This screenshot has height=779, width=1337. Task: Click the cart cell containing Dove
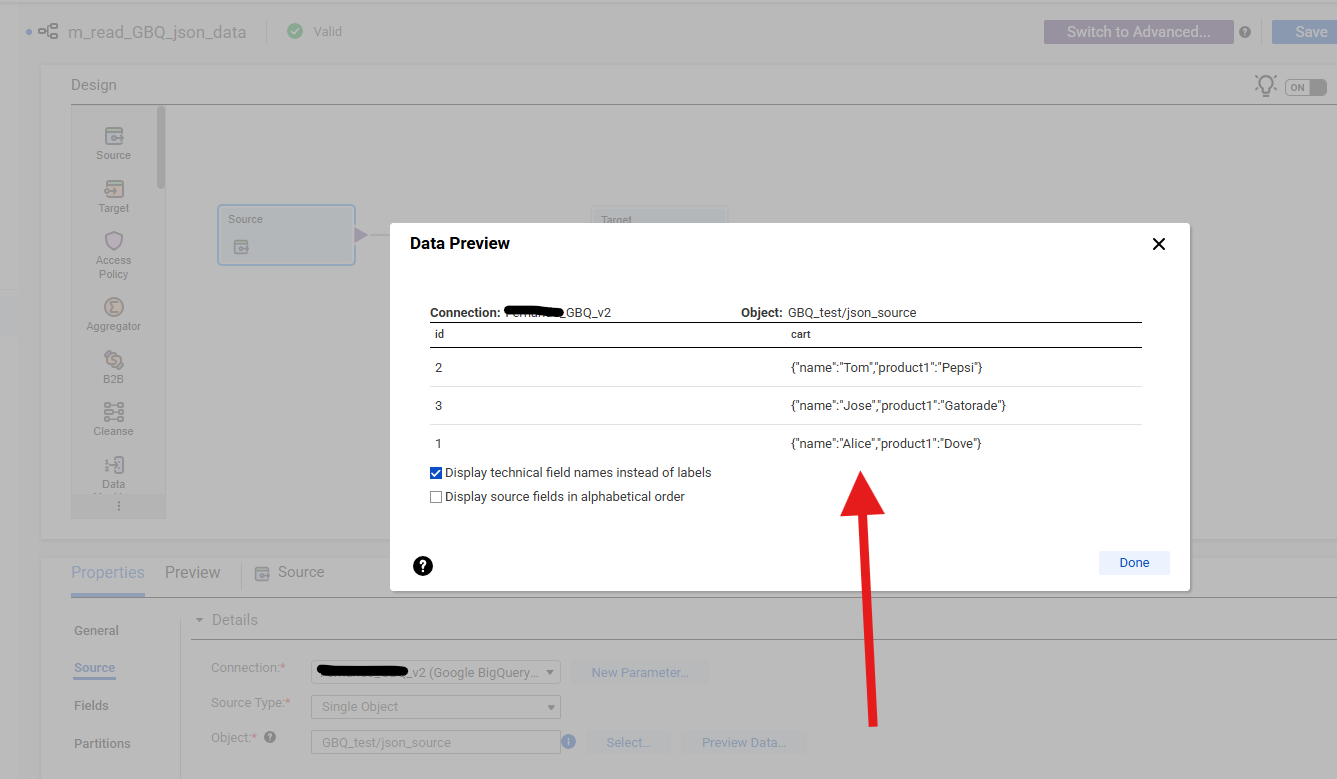pos(886,444)
